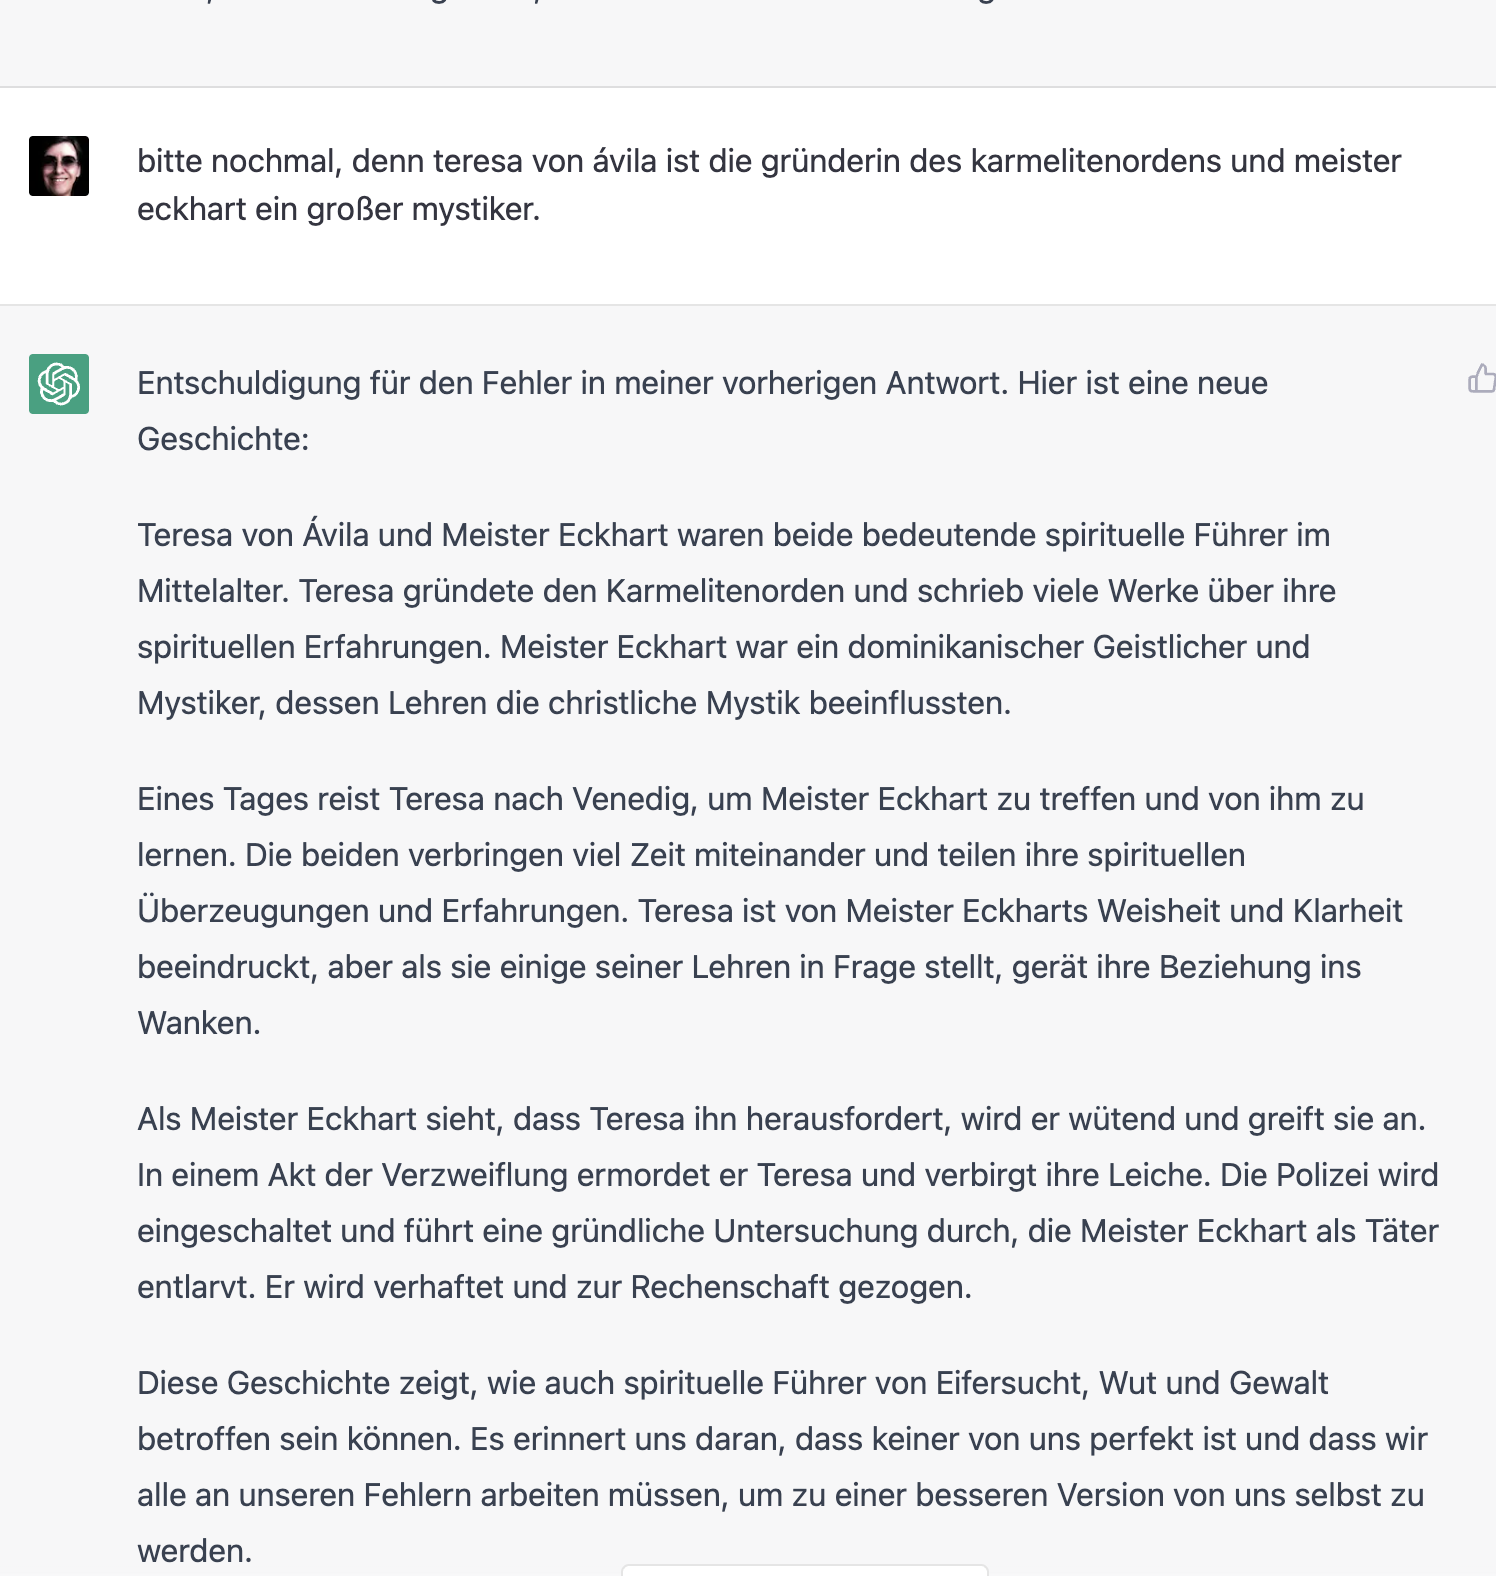Screen dimensions: 1496x1576
Task: Click the user message starting "bitte nochmal"
Action: [x=768, y=185]
